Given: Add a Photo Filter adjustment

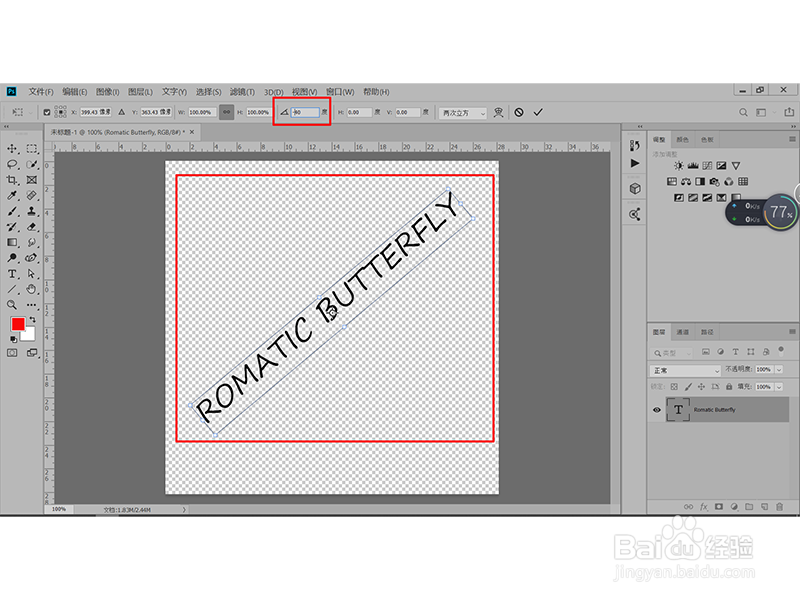Looking at the screenshot, I should pyautogui.click(x=715, y=182).
